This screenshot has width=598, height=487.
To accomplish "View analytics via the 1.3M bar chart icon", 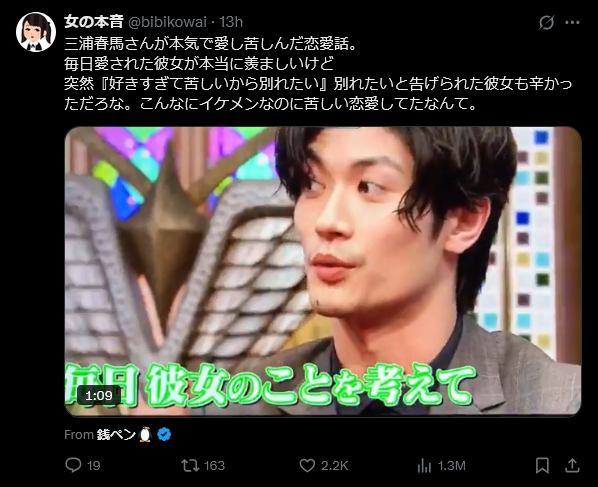I will click(x=424, y=465).
